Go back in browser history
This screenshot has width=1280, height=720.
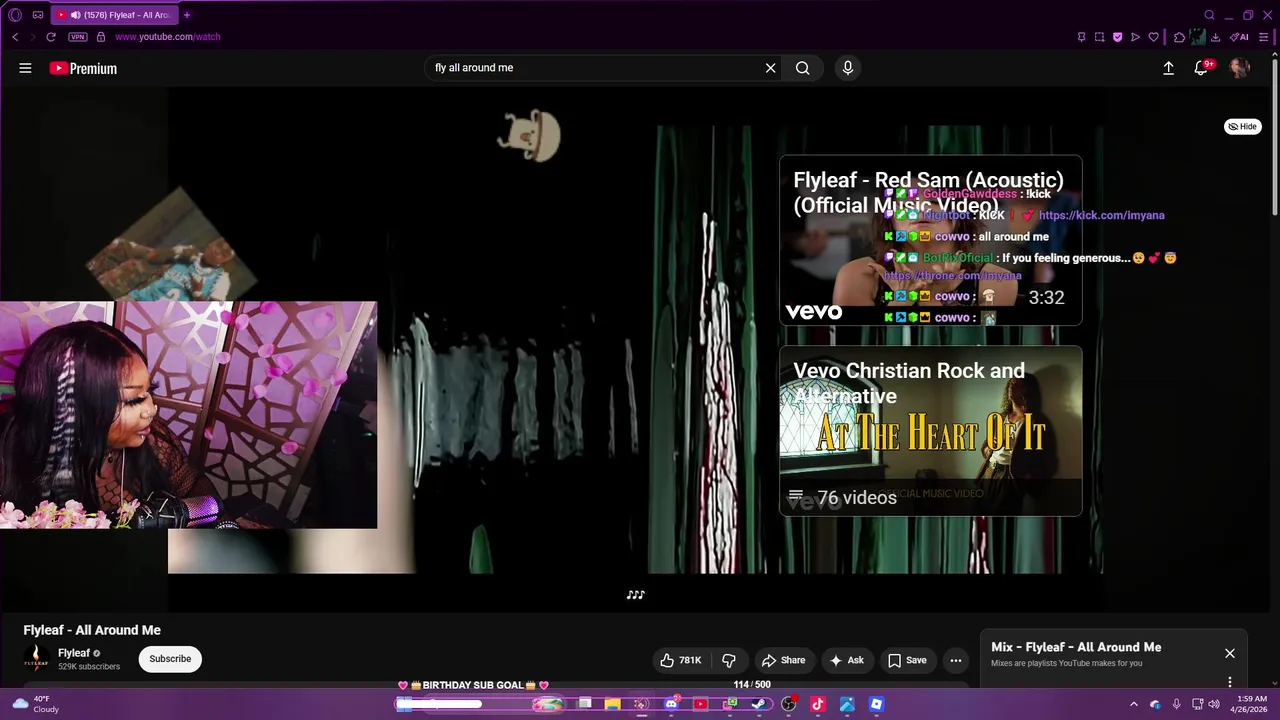pos(15,37)
